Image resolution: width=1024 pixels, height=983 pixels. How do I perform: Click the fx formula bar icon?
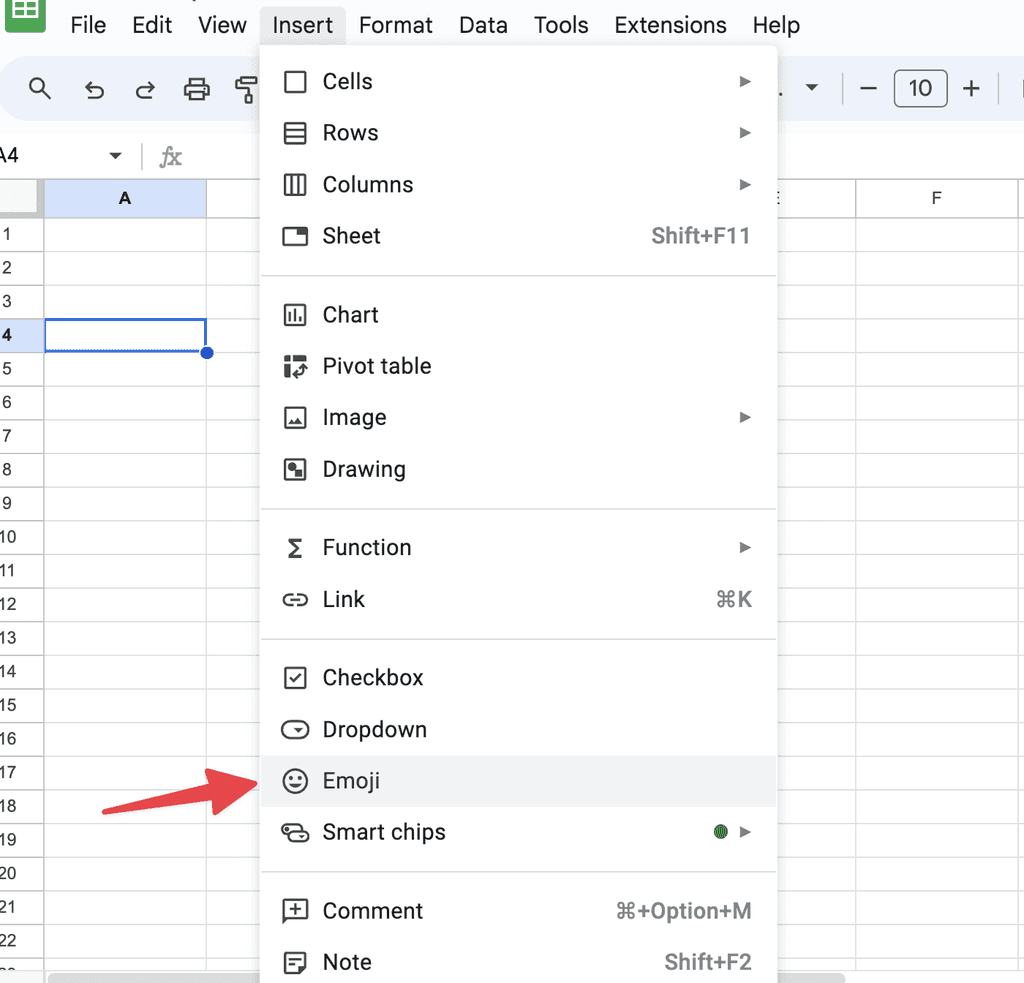point(170,157)
